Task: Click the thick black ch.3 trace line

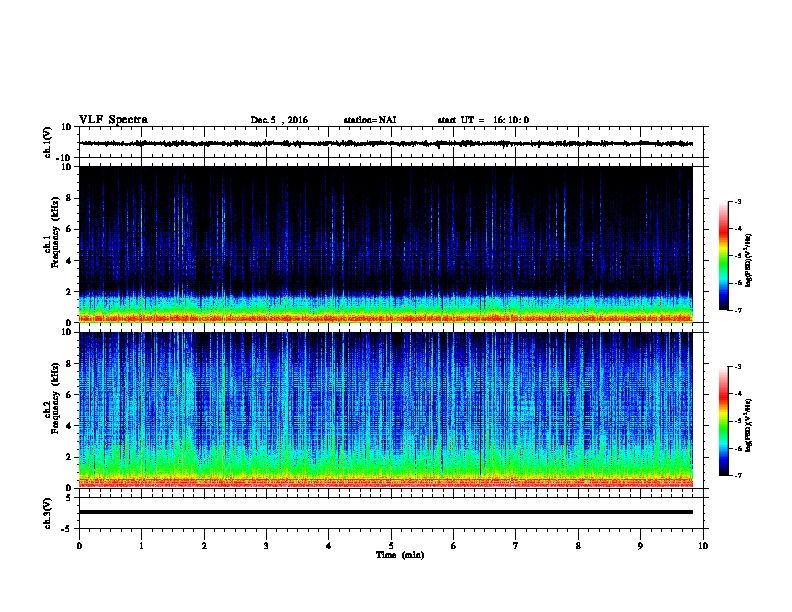Action: click(x=385, y=512)
